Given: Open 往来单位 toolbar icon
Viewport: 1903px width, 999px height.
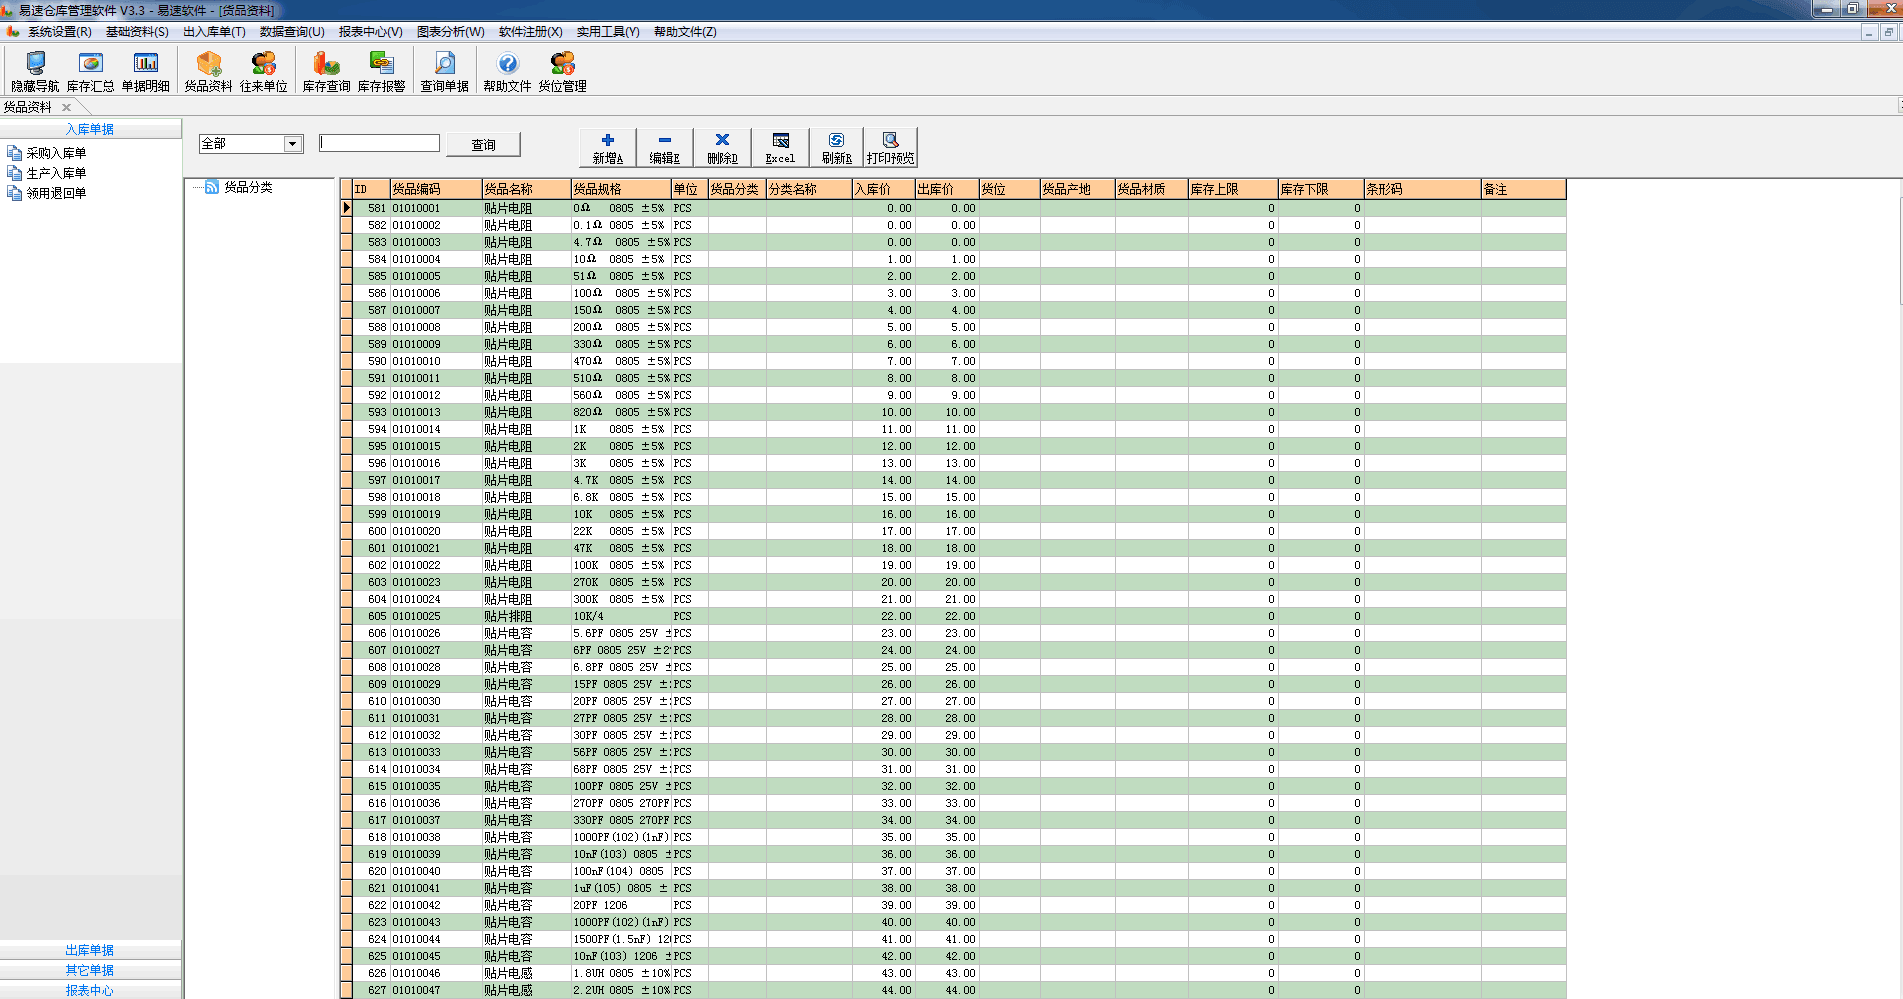Looking at the screenshot, I should (264, 72).
